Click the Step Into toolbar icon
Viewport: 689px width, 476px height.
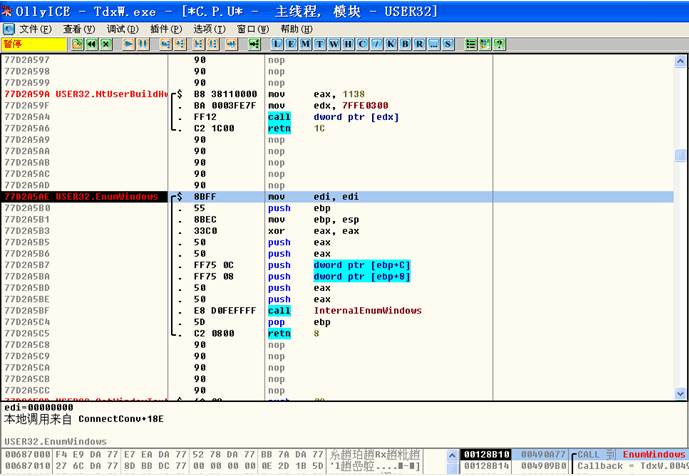(166, 44)
